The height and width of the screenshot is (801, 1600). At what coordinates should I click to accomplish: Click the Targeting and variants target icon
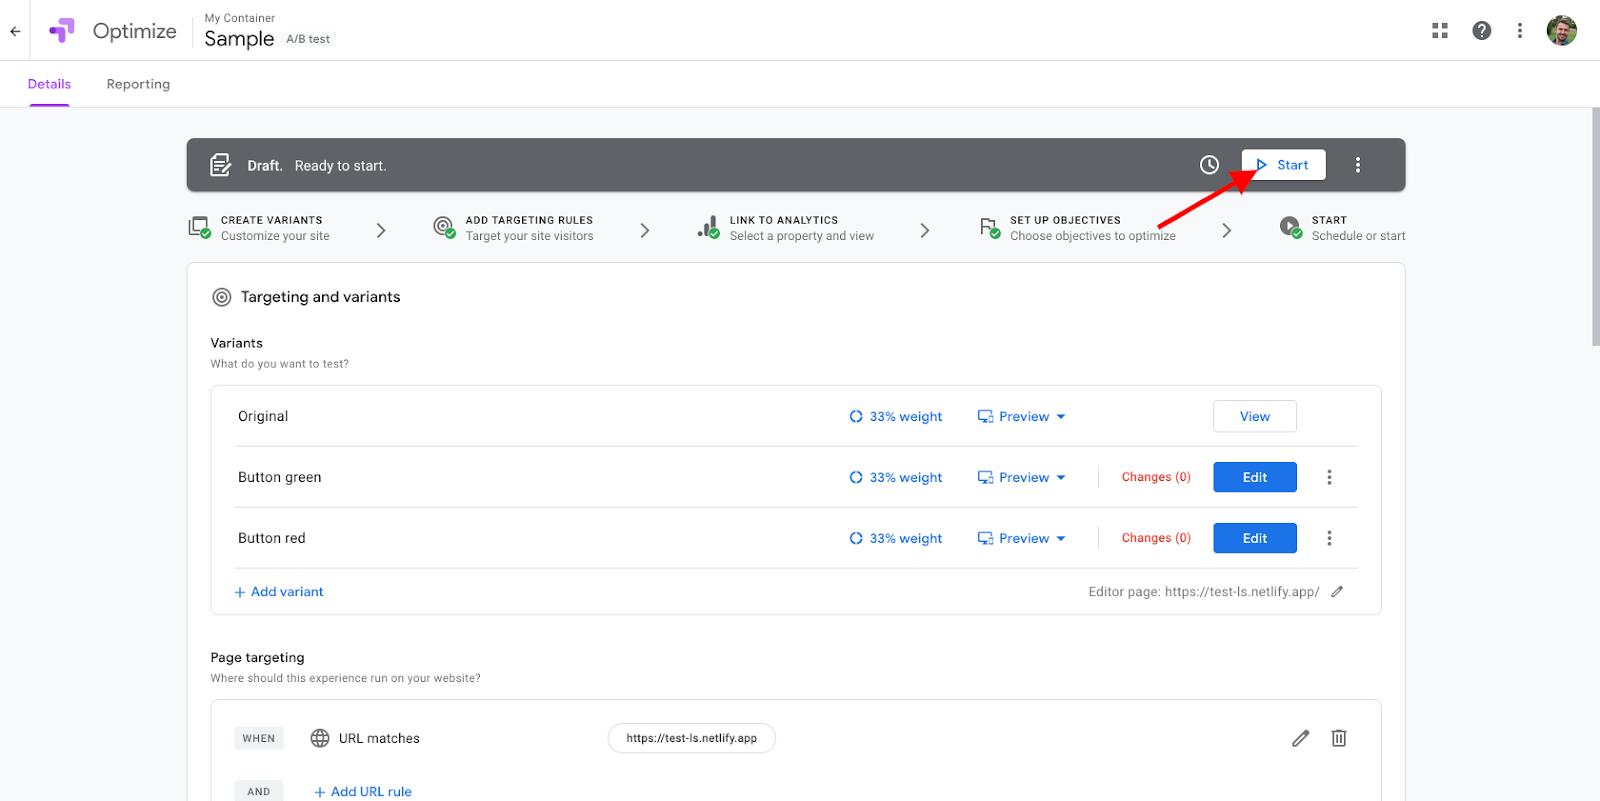point(222,297)
